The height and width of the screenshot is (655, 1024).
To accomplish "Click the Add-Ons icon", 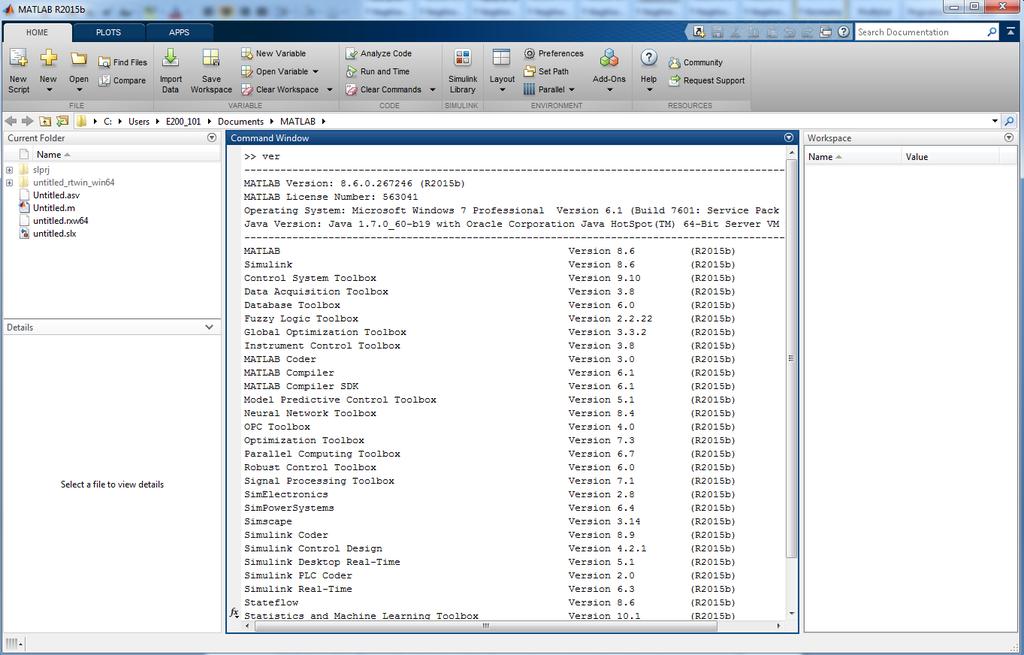I will pos(609,57).
